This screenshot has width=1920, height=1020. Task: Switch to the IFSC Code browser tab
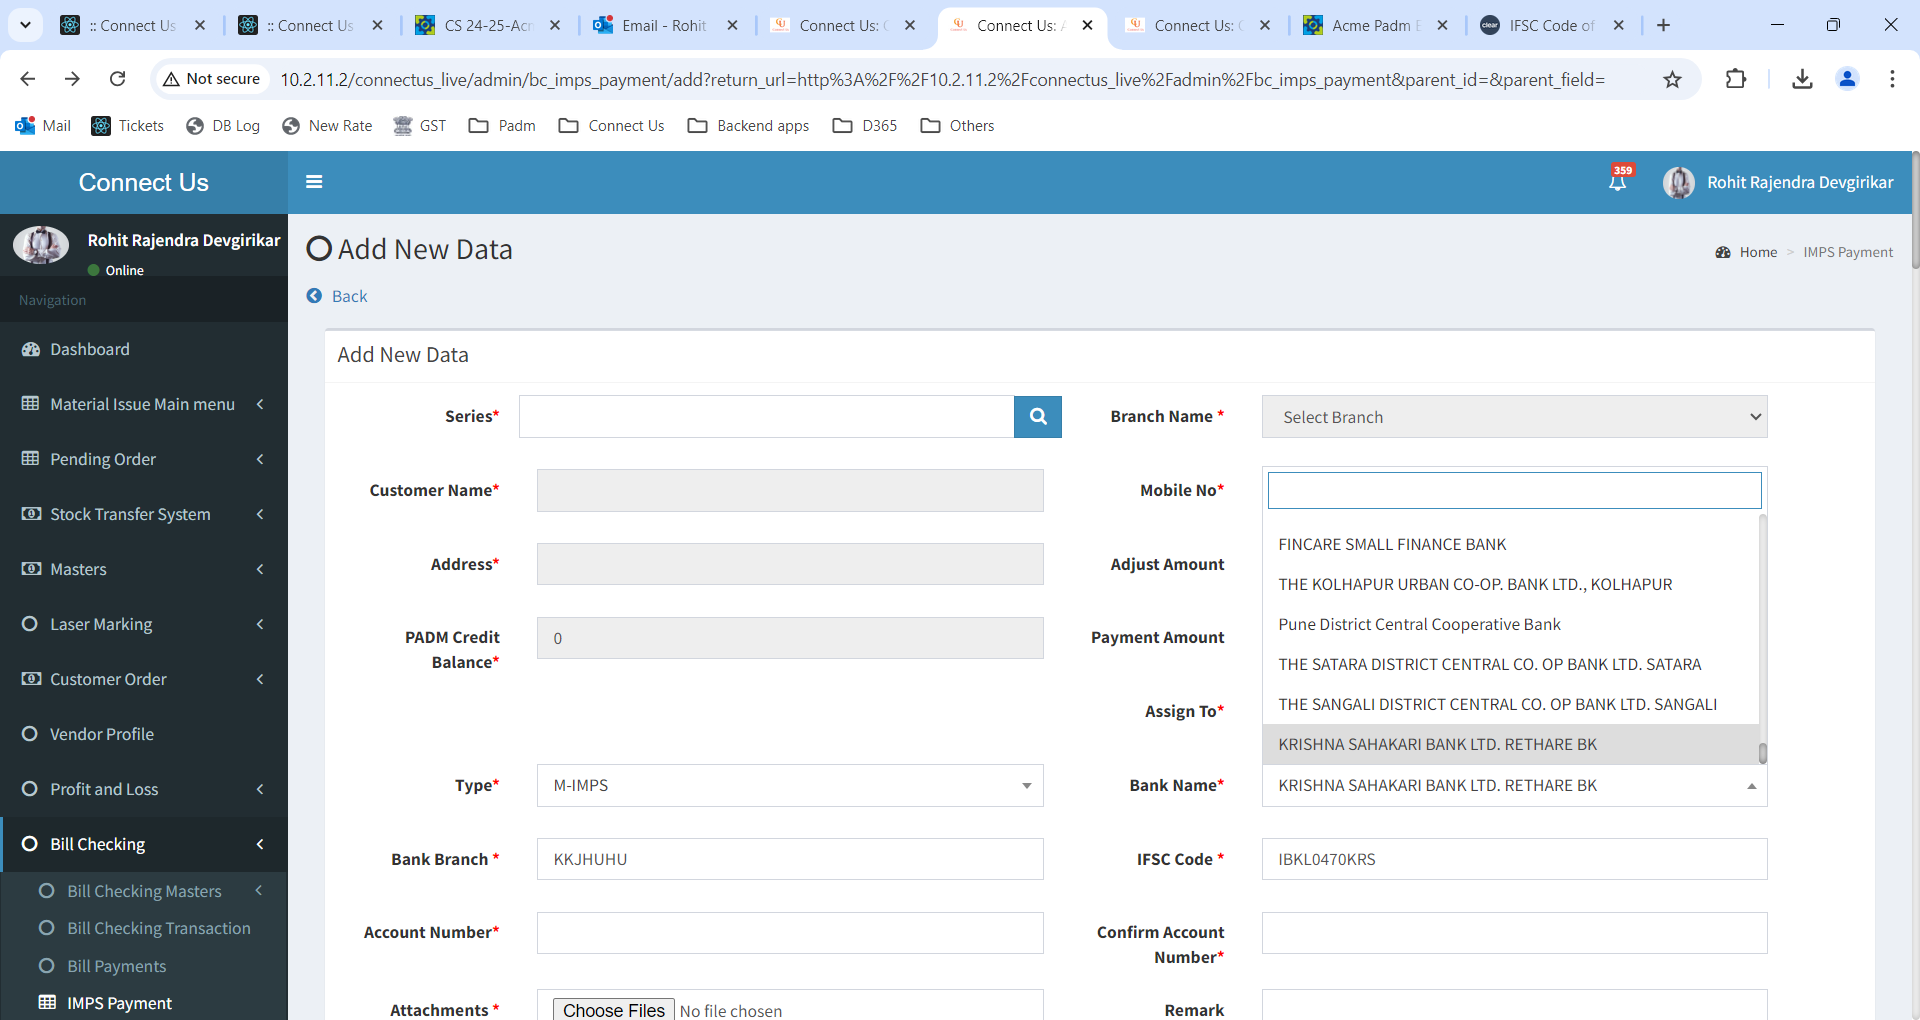[1551, 25]
